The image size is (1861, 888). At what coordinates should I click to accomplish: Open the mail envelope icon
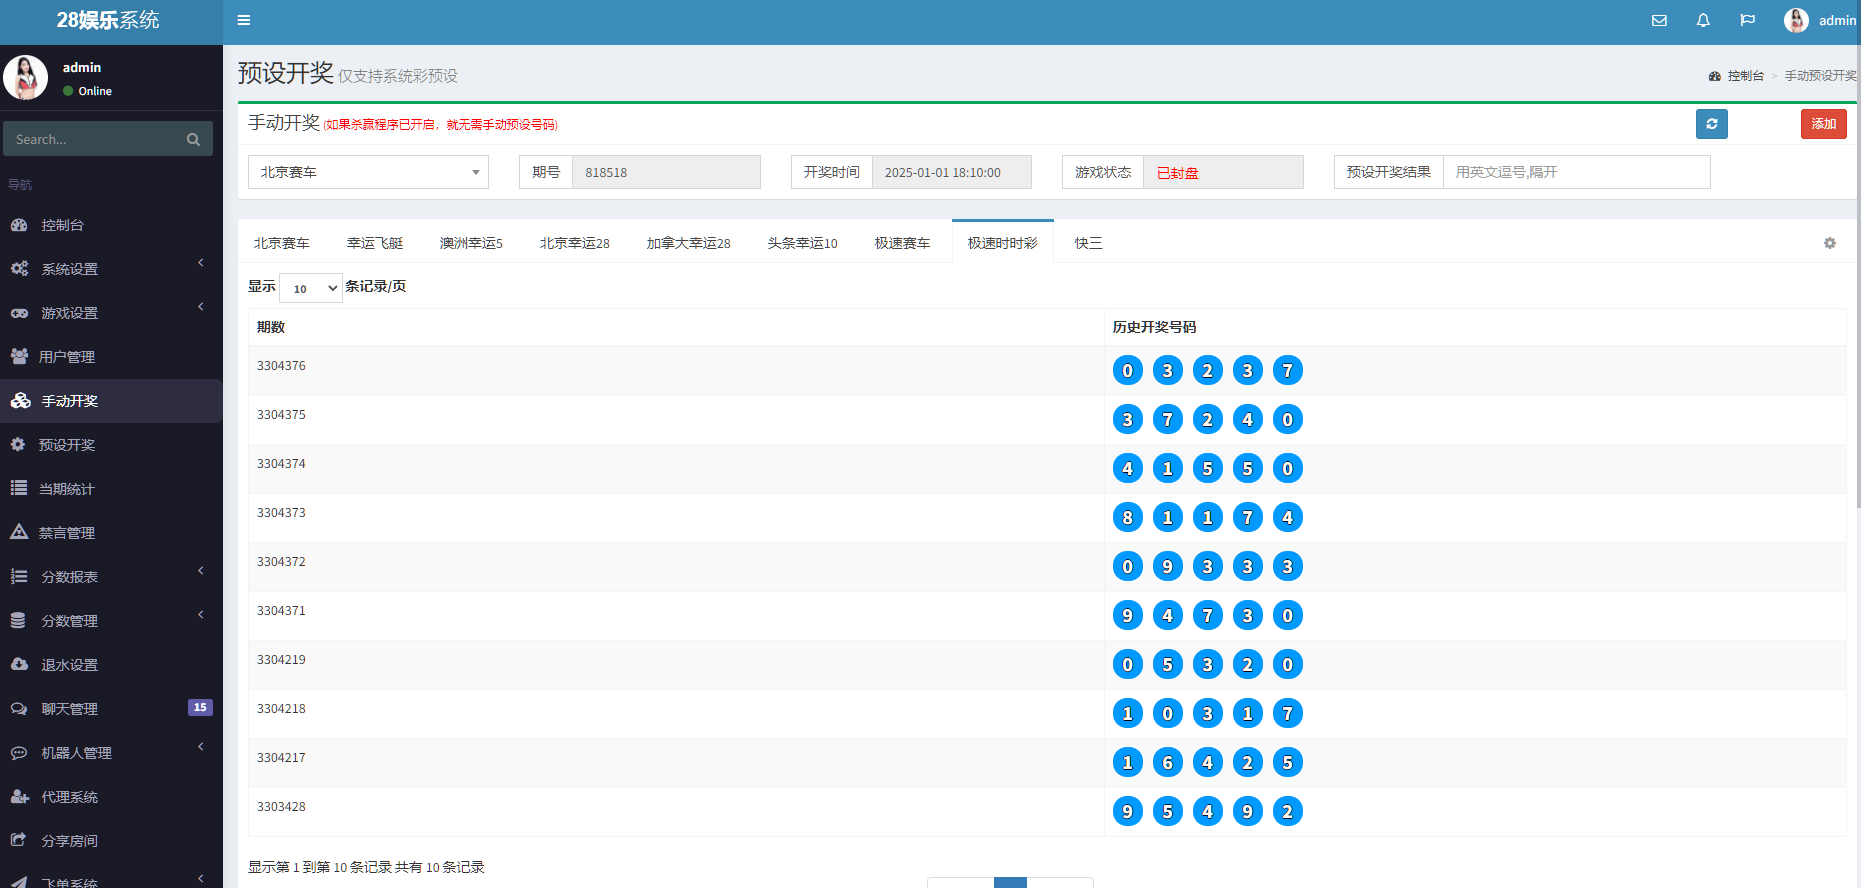tap(1659, 20)
